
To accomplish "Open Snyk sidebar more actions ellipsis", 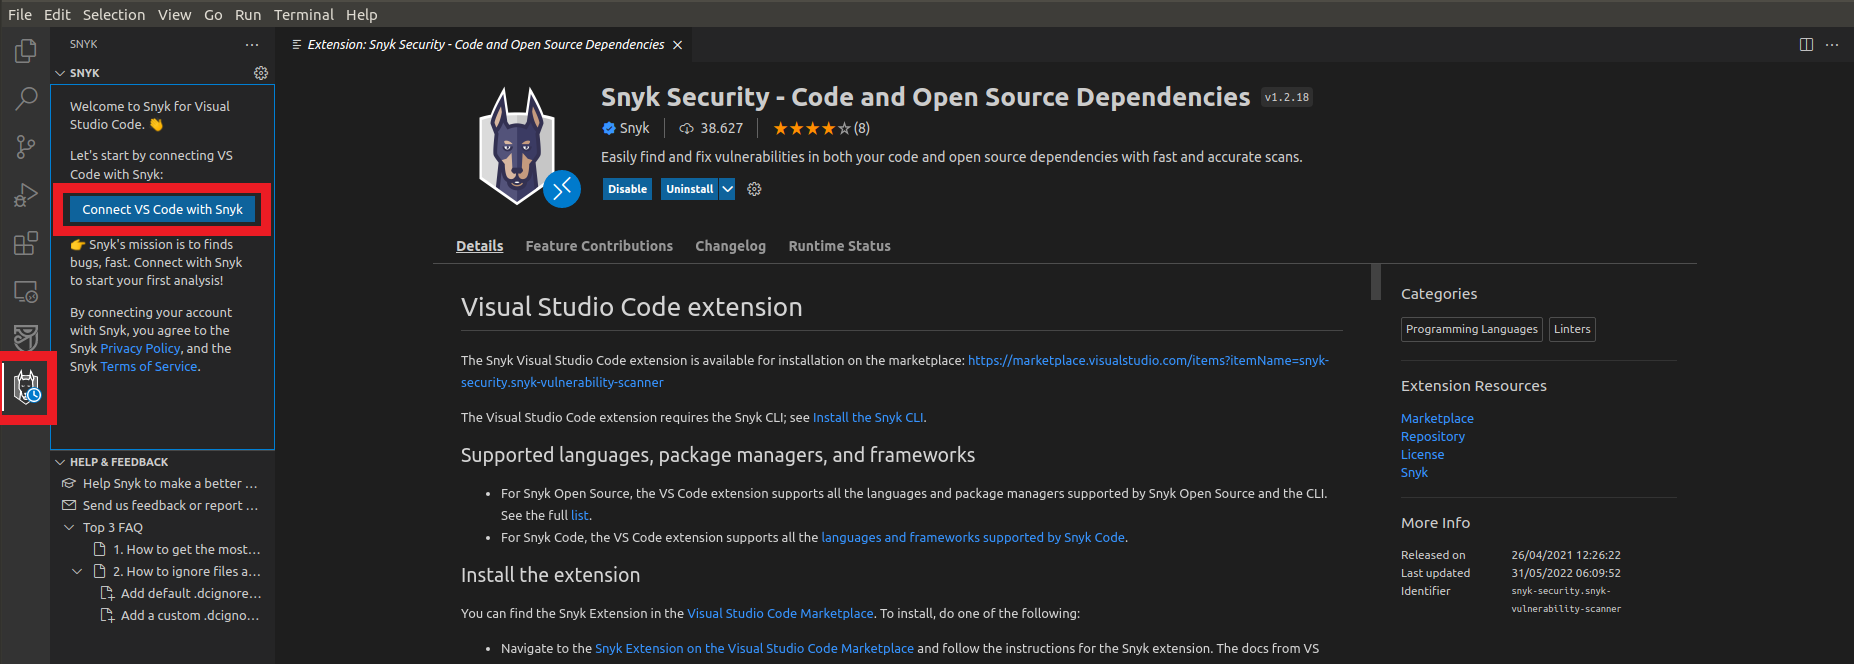I will click(252, 44).
